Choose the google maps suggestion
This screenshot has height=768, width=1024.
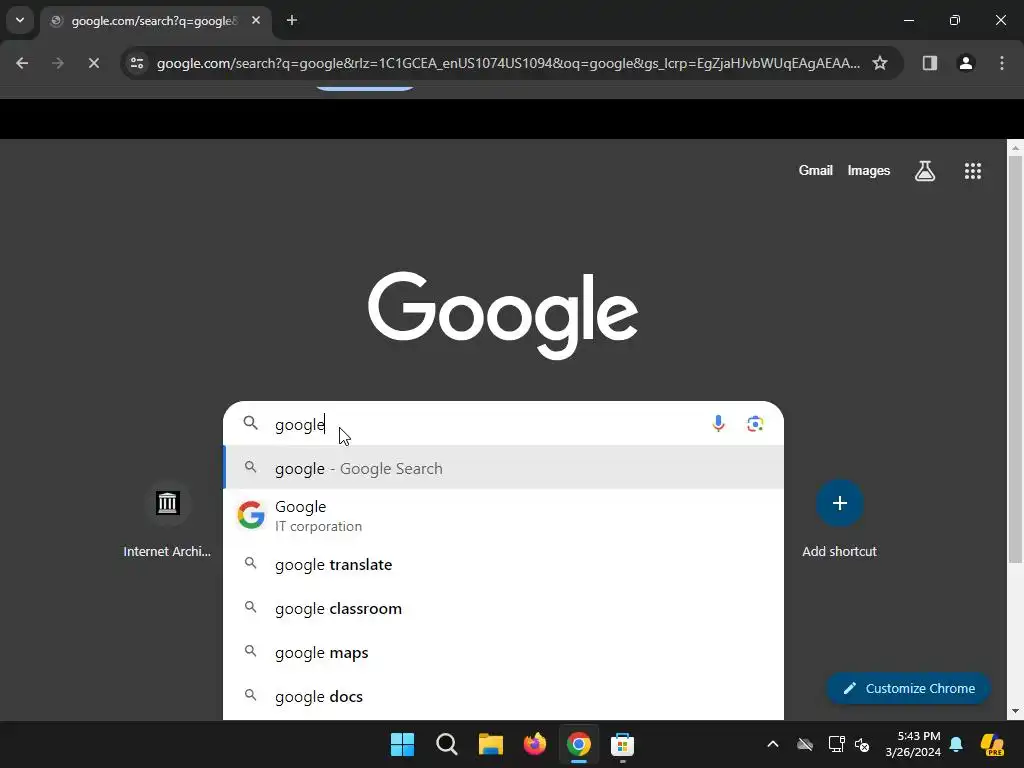[504, 652]
